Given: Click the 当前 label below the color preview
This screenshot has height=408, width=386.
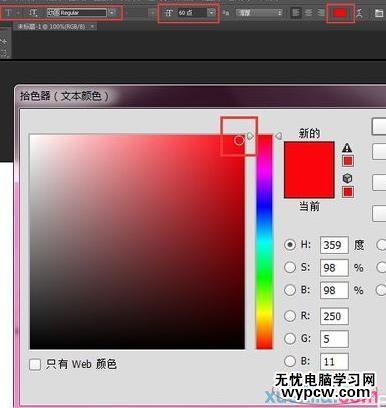Looking at the screenshot, I should pyautogui.click(x=309, y=206).
